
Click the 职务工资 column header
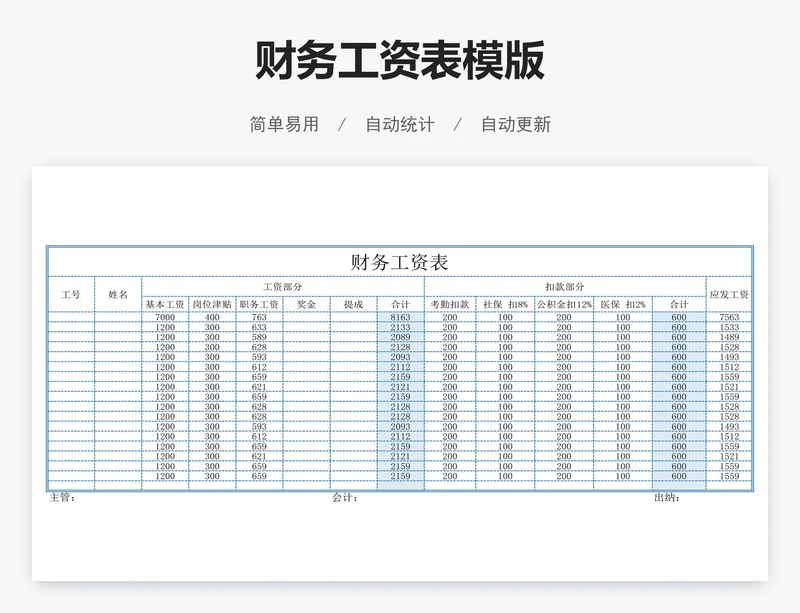tap(259, 304)
